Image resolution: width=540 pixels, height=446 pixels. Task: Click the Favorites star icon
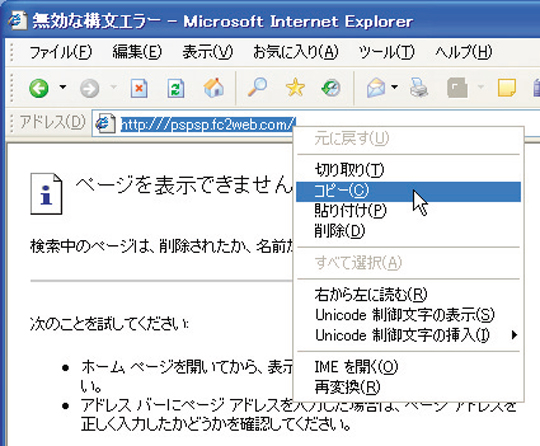pos(295,87)
